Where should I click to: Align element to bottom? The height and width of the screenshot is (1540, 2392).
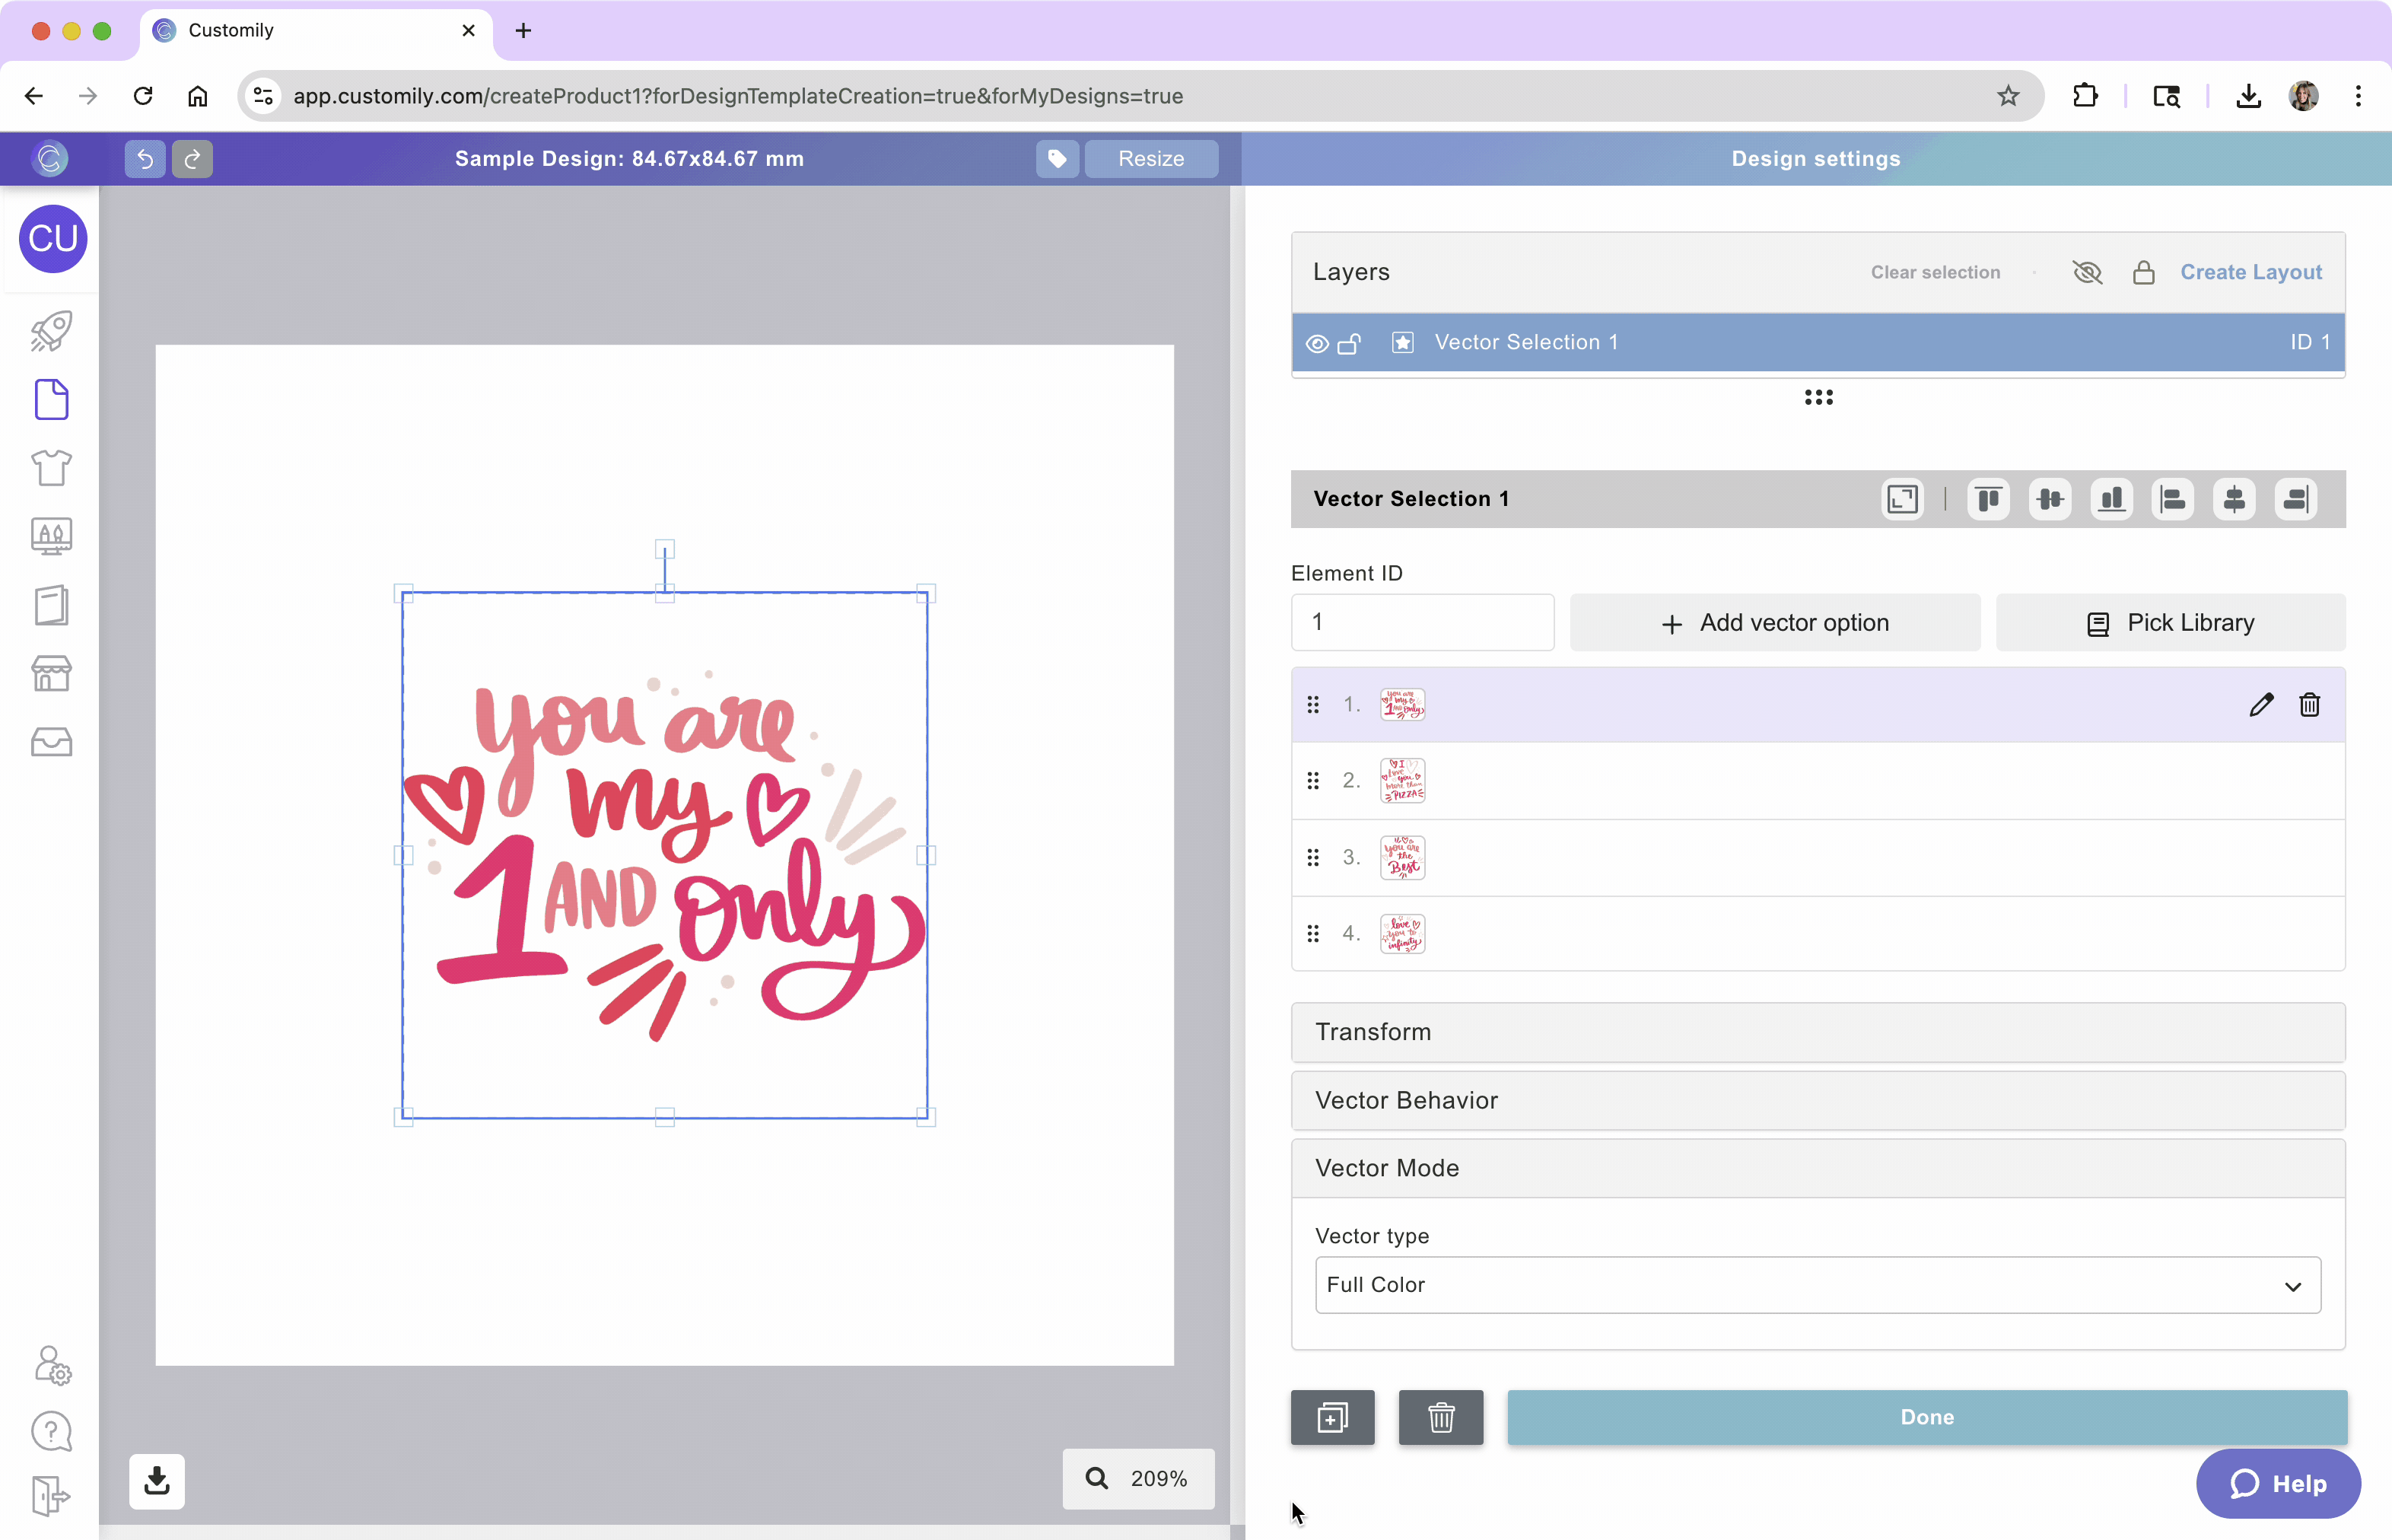(x=2111, y=499)
